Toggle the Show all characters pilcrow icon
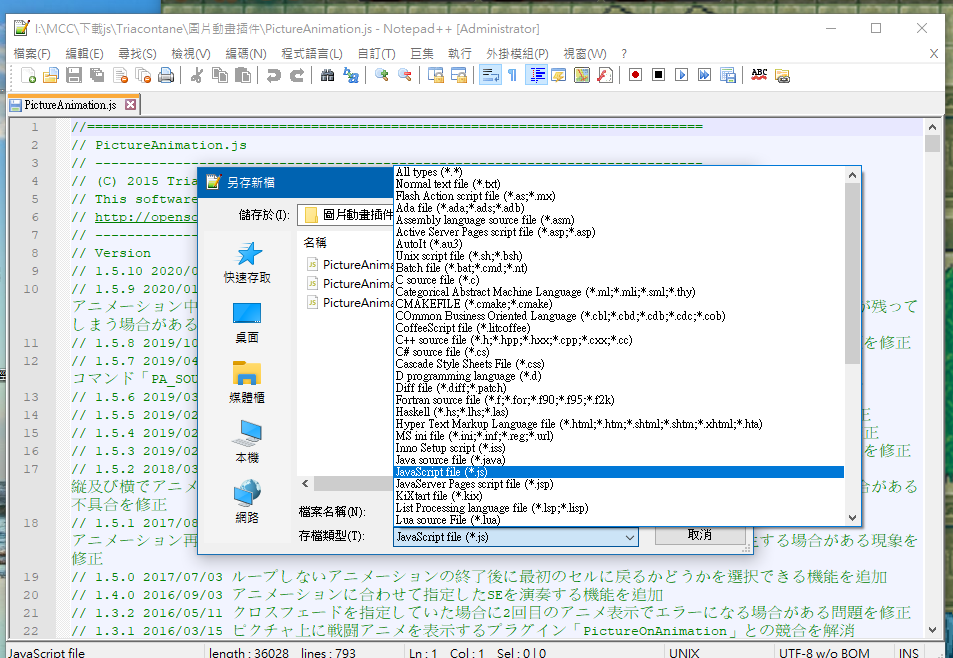953x658 pixels. pyautogui.click(x=512, y=75)
